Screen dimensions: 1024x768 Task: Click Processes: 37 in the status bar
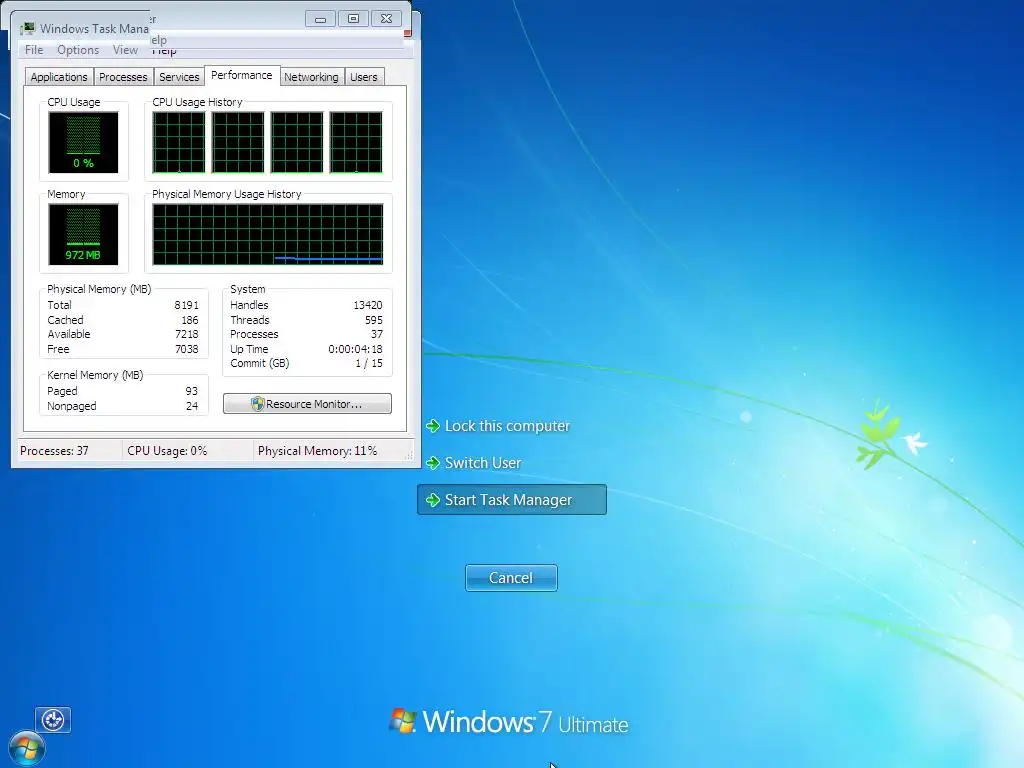[54, 451]
